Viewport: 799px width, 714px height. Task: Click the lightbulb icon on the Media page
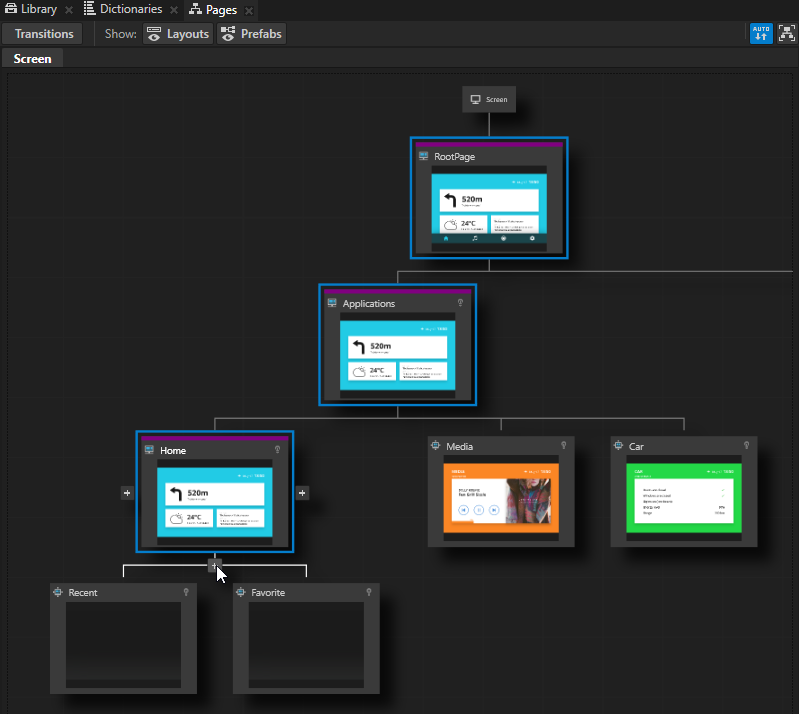[x=563, y=446]
